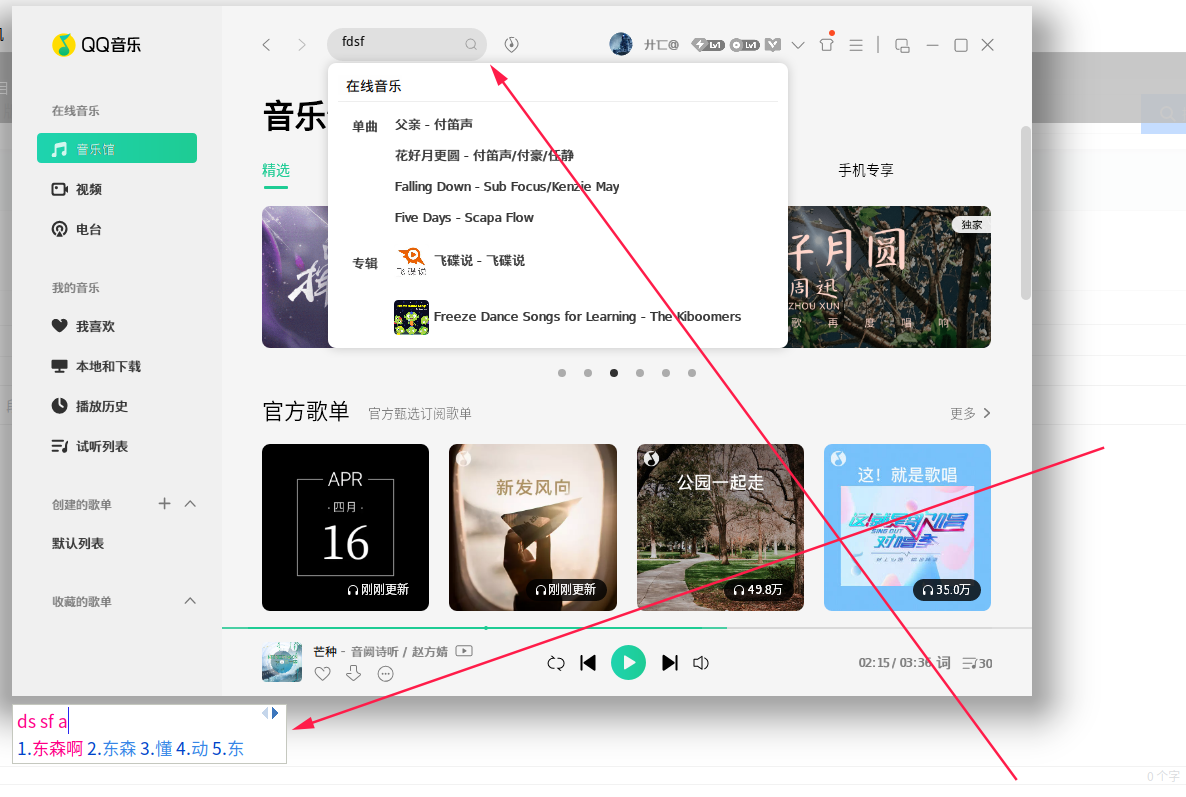The width and height of the screenshot is (1186, 797).
Task: Open the play queue showing 30
Action: [977, 663]
